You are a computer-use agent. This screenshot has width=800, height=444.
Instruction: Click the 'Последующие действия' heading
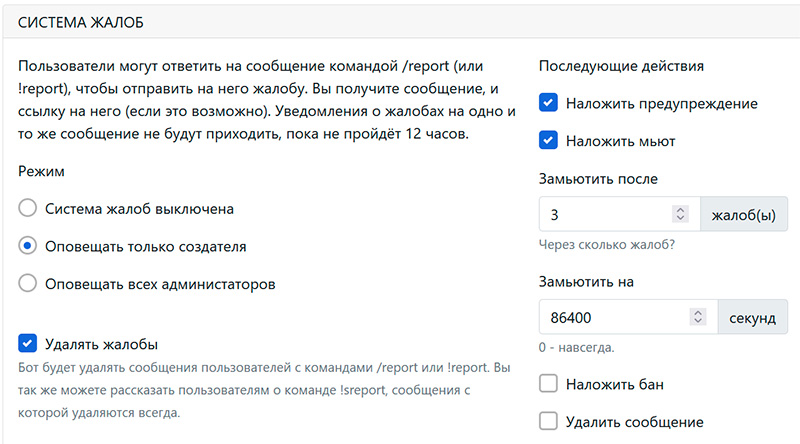[620, 66]
